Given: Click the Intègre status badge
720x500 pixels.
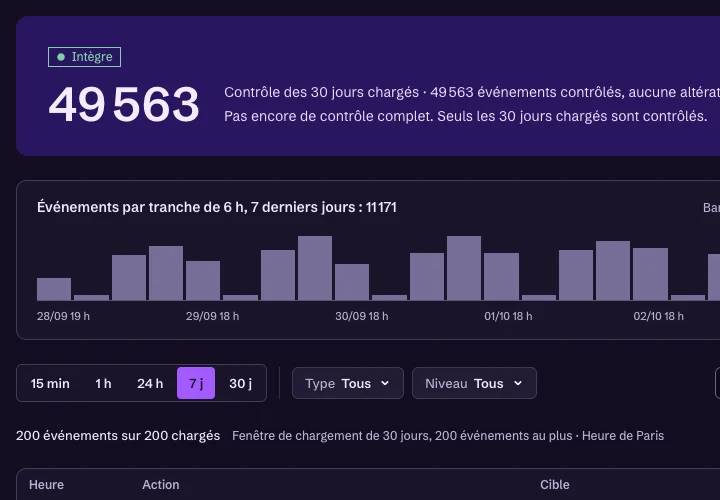Looking at the screenshot, I should click(x=84, y=57).
